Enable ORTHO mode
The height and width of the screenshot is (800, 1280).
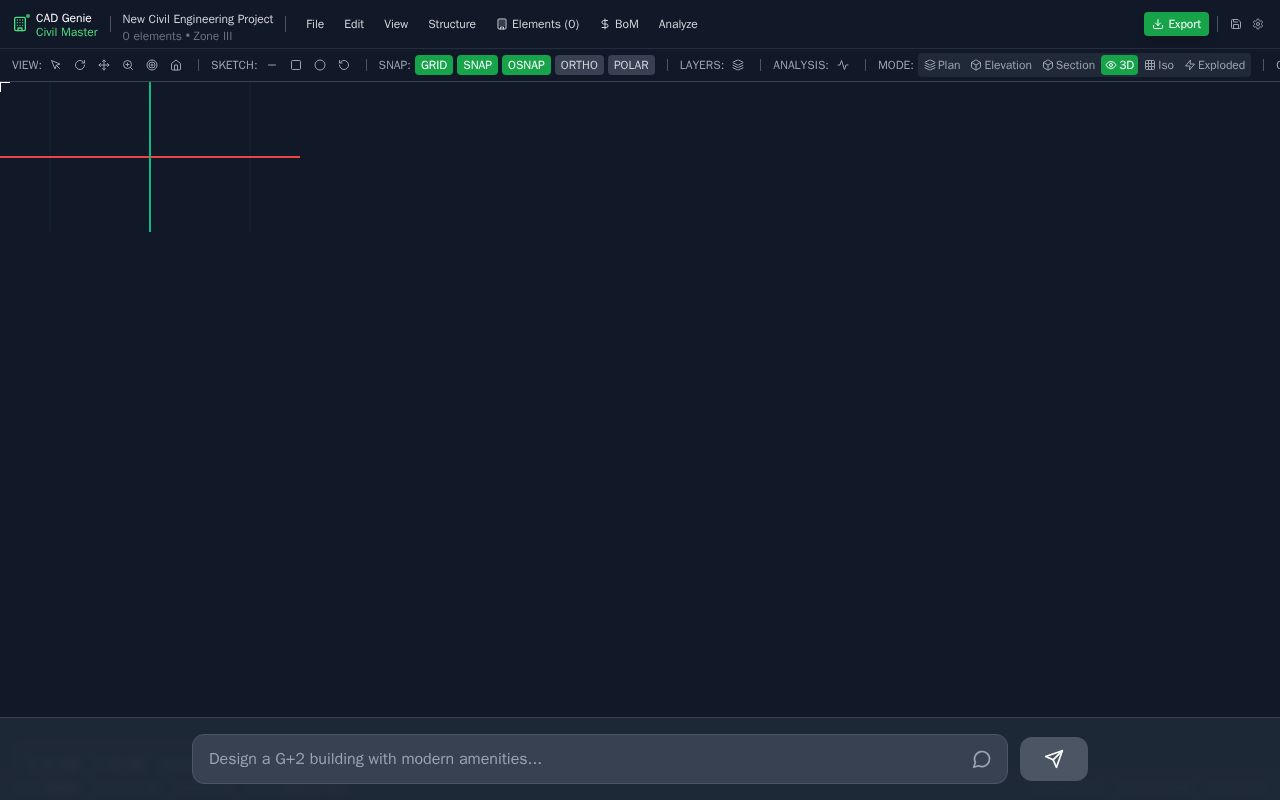(579, 65)
